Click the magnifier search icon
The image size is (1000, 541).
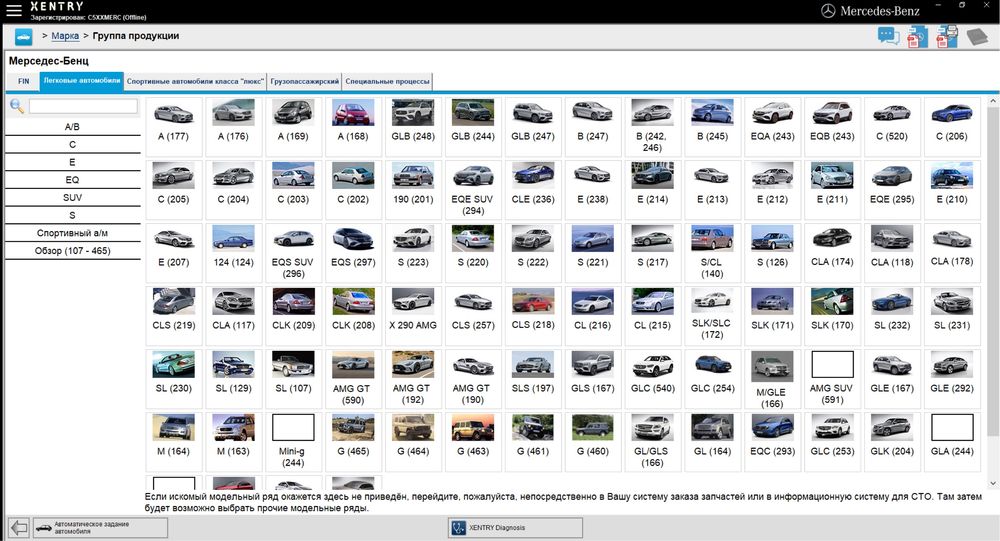[x=17, y=107]
